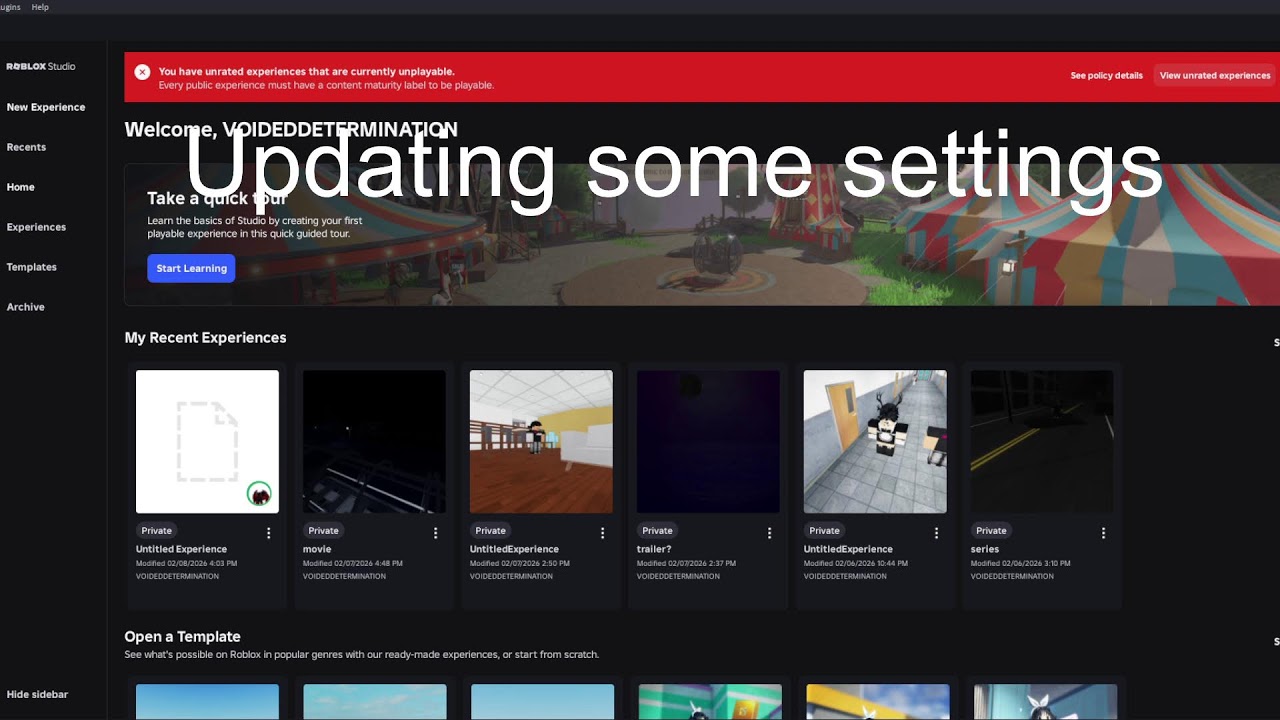Open the movie experience thumbnail

(x=374, y=442)
